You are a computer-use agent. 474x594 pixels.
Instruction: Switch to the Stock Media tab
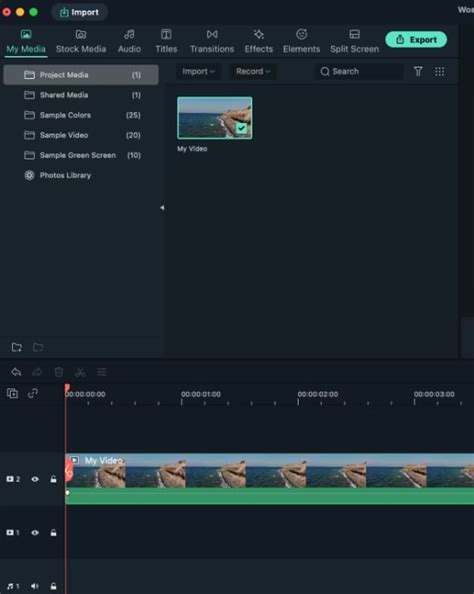tap(81, 42)
